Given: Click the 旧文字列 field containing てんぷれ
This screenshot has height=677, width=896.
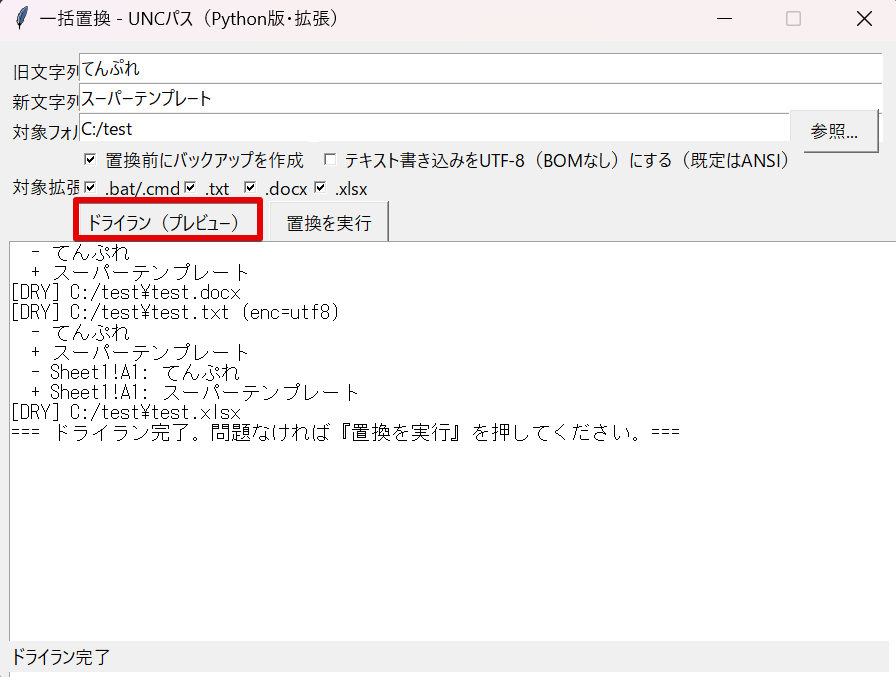Looking at the screenshot, I should (x=480, y=69).
